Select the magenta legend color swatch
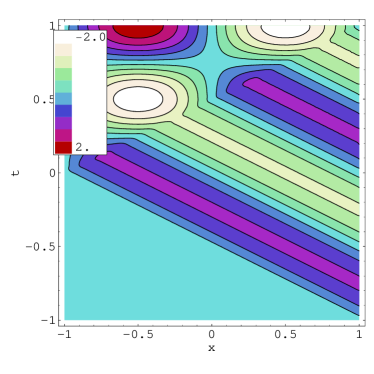This screenshot has width=374, height=374. click(63, 135)
